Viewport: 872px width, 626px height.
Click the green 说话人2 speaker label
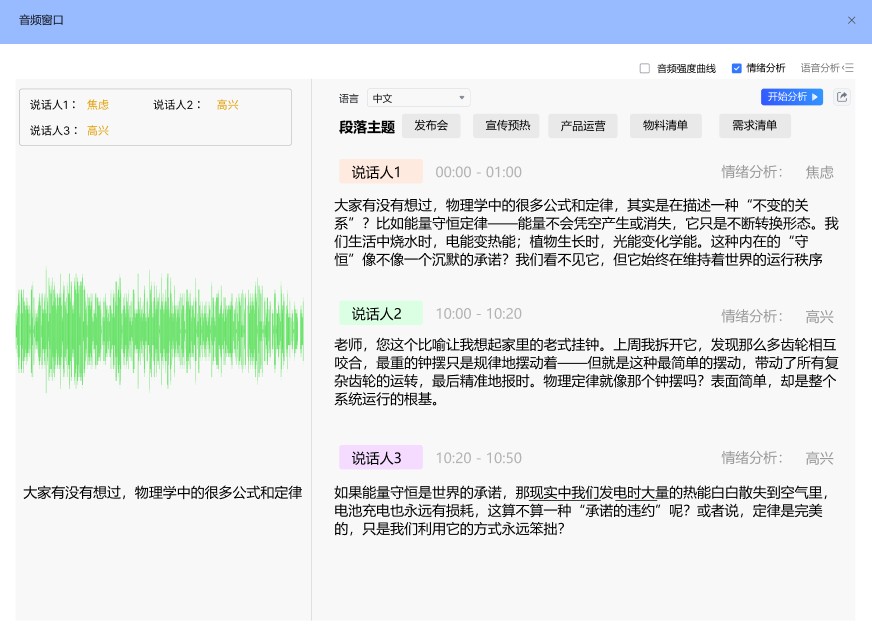381,314
